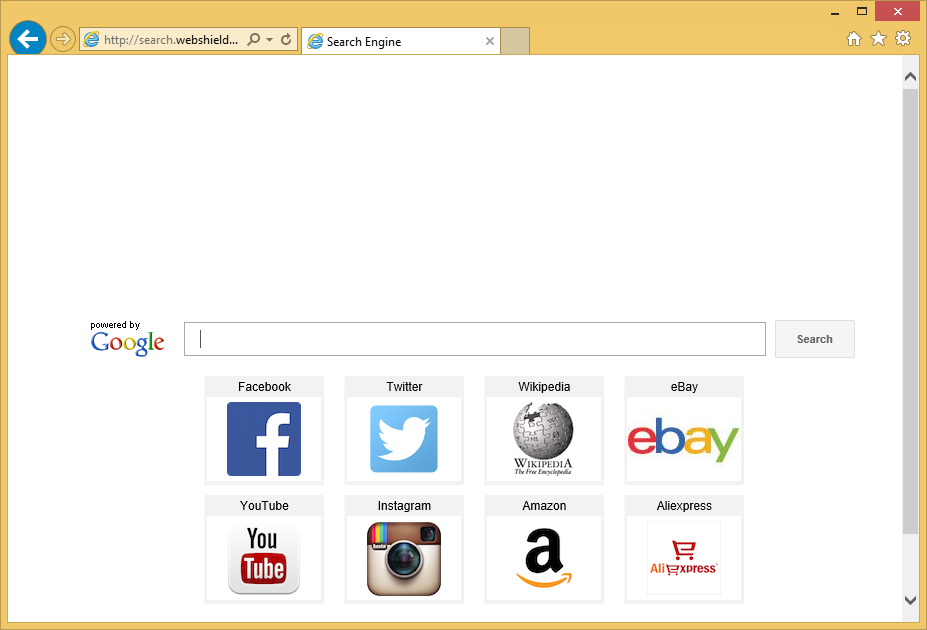Select the Search Engine tab

(401, 41)
